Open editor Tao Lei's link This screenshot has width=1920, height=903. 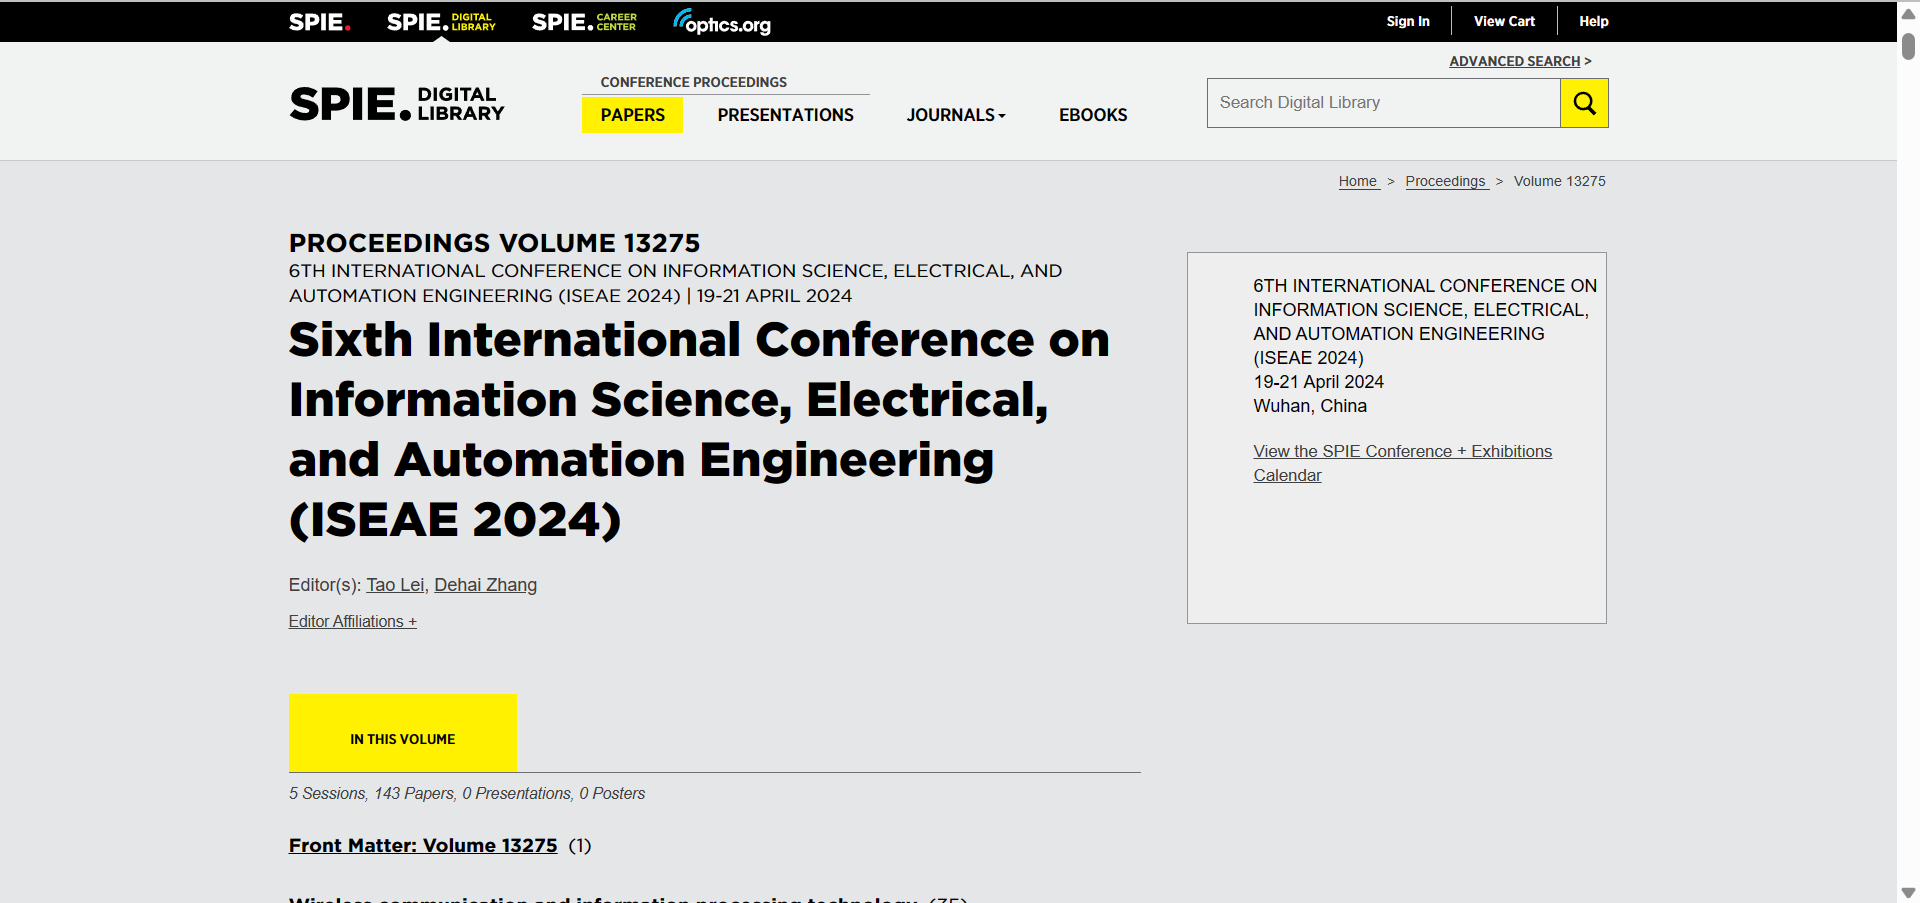point(395,585)
